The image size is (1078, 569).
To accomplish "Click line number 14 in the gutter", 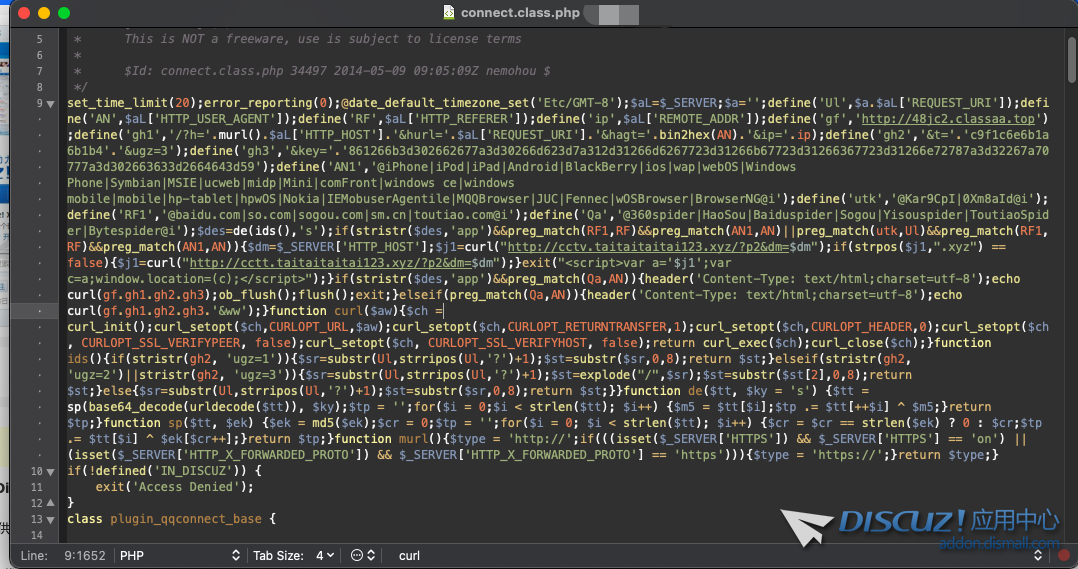I will tap(36, 535).
